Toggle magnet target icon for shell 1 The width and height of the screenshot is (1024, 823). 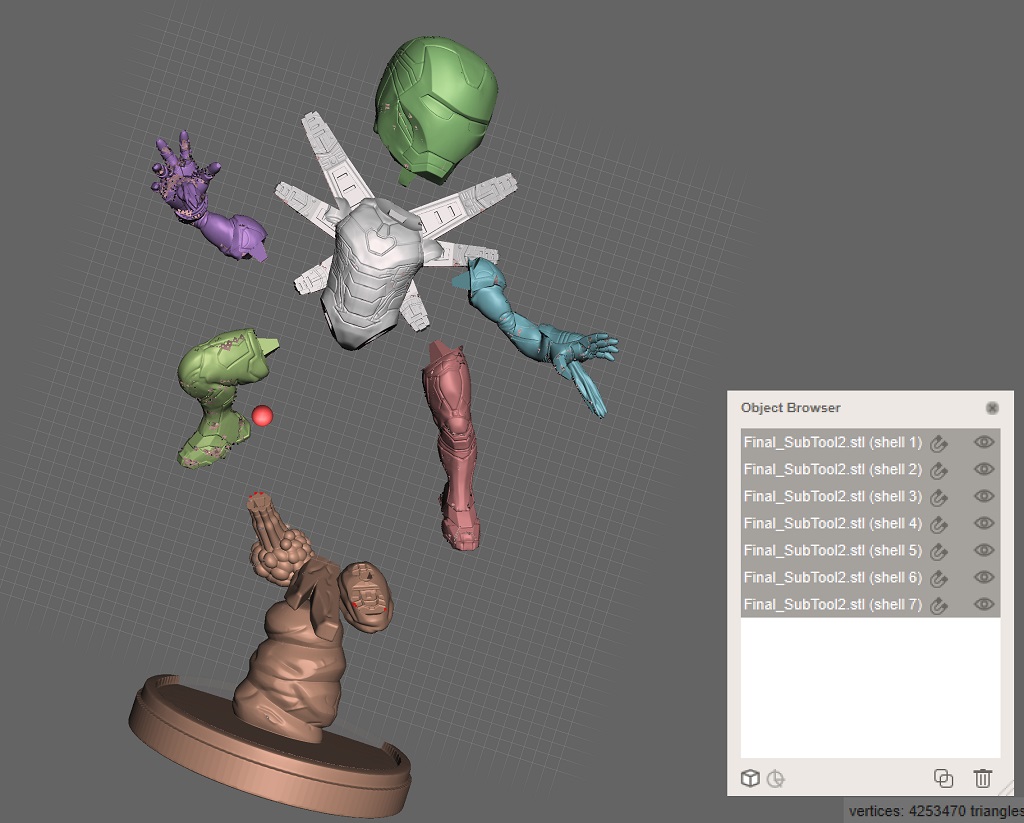(938, 443)
